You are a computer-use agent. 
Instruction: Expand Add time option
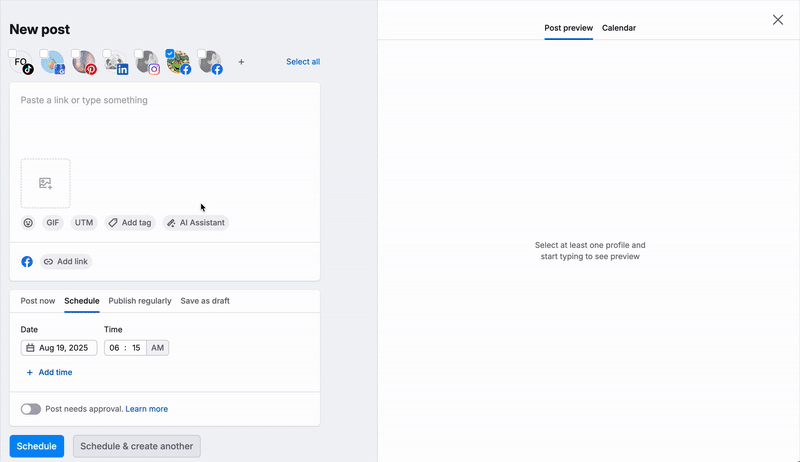49,372
